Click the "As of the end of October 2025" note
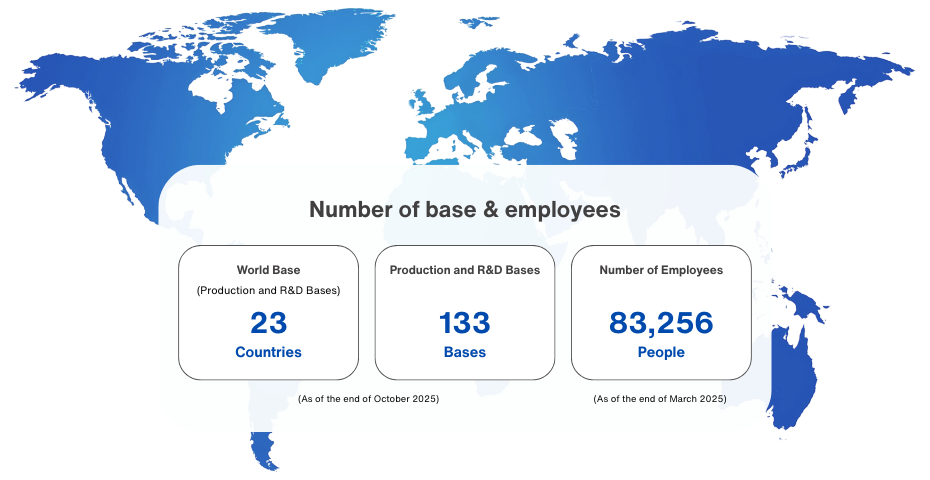This screenshot has height=480, width=930. pyautogui.click(x=368, y=399)
